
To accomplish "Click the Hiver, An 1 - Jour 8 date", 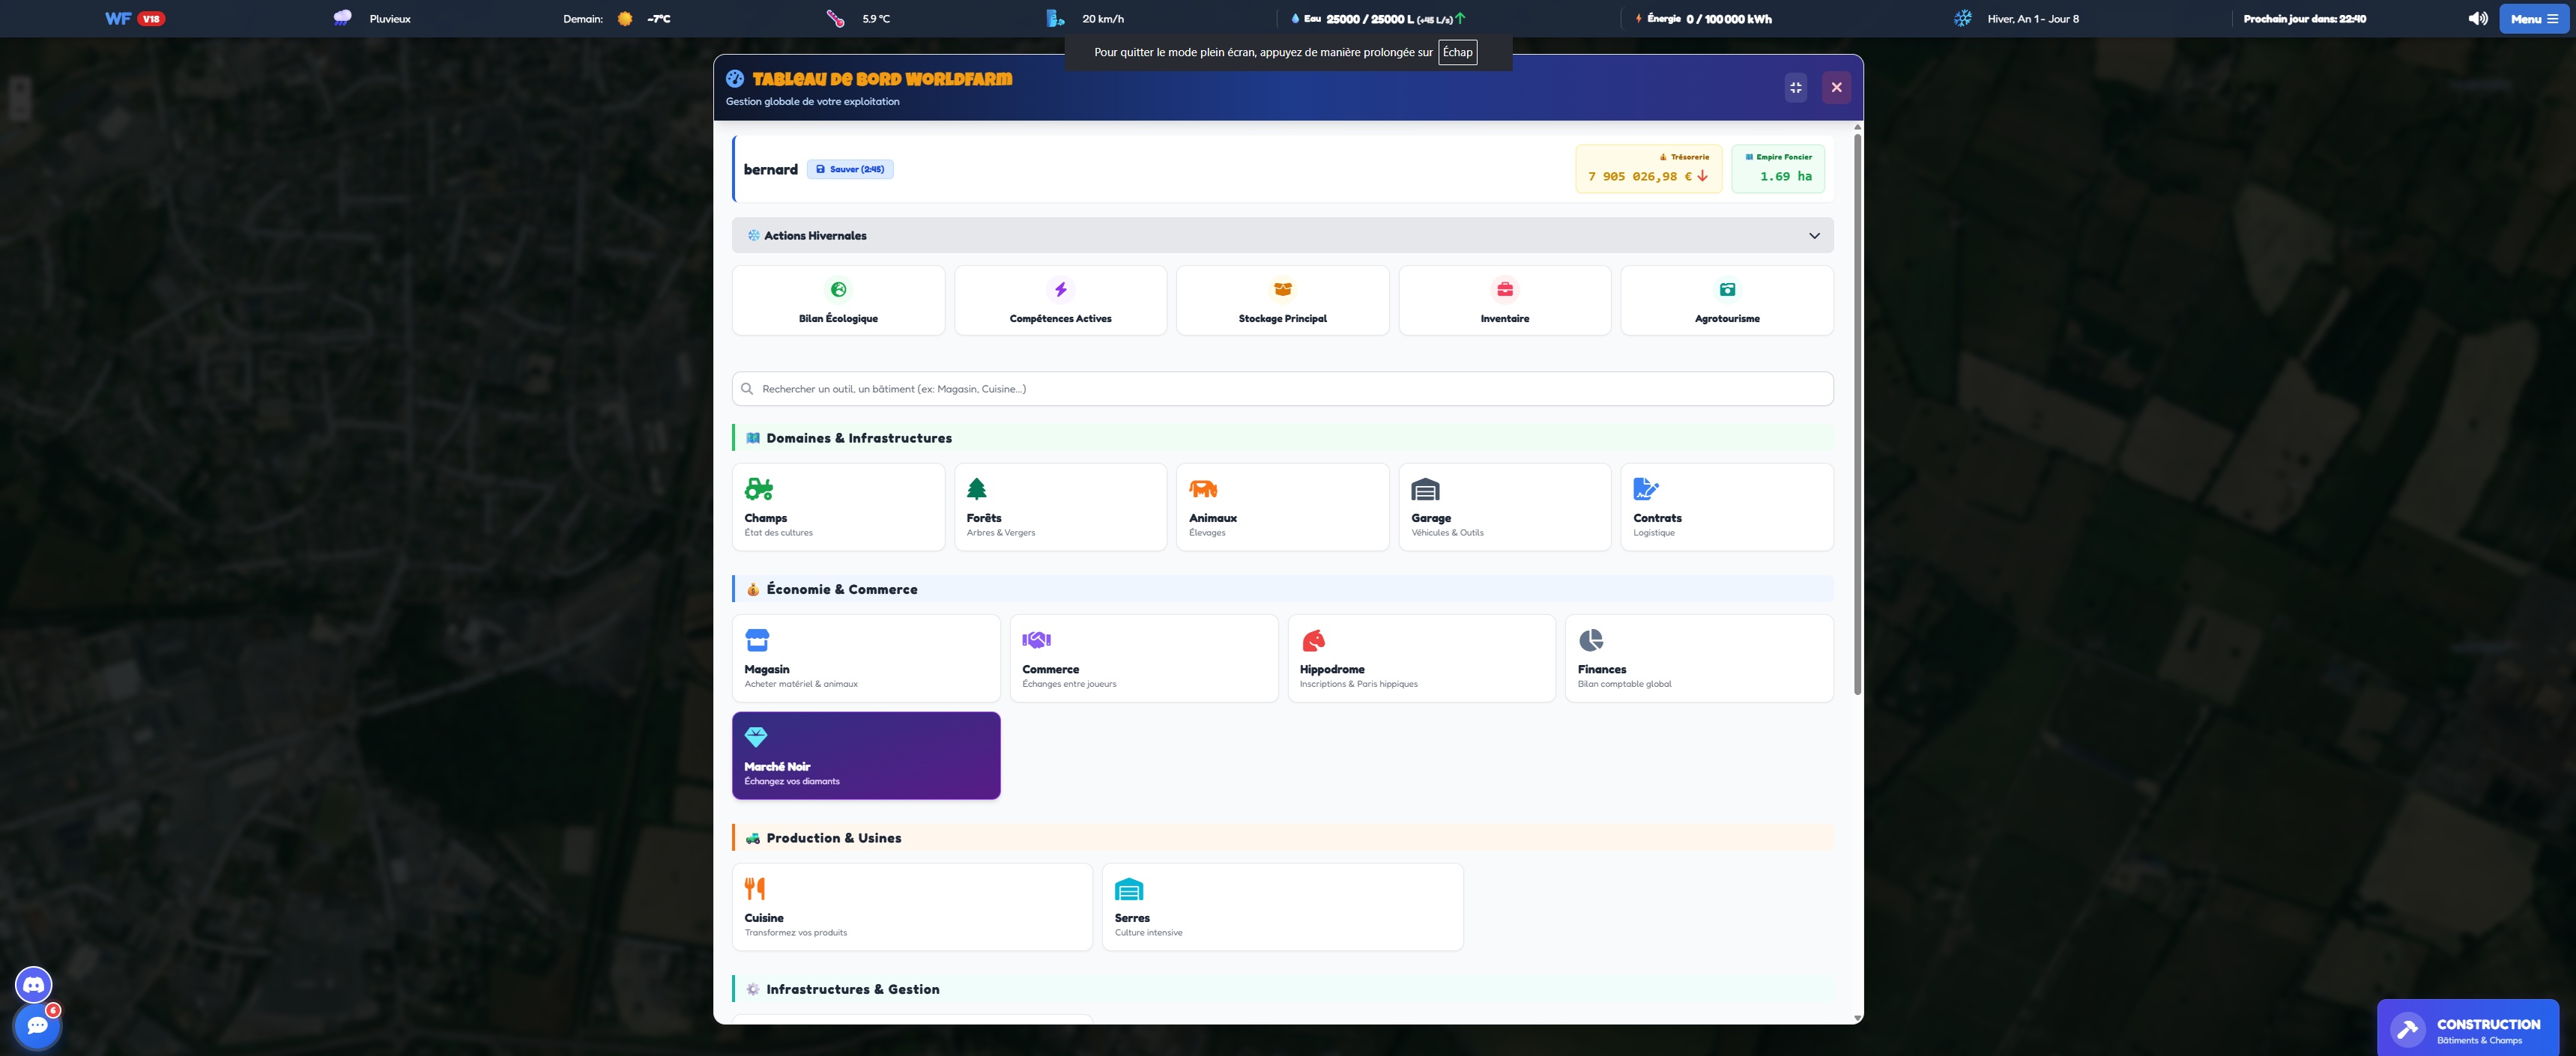I will 2033,19.
